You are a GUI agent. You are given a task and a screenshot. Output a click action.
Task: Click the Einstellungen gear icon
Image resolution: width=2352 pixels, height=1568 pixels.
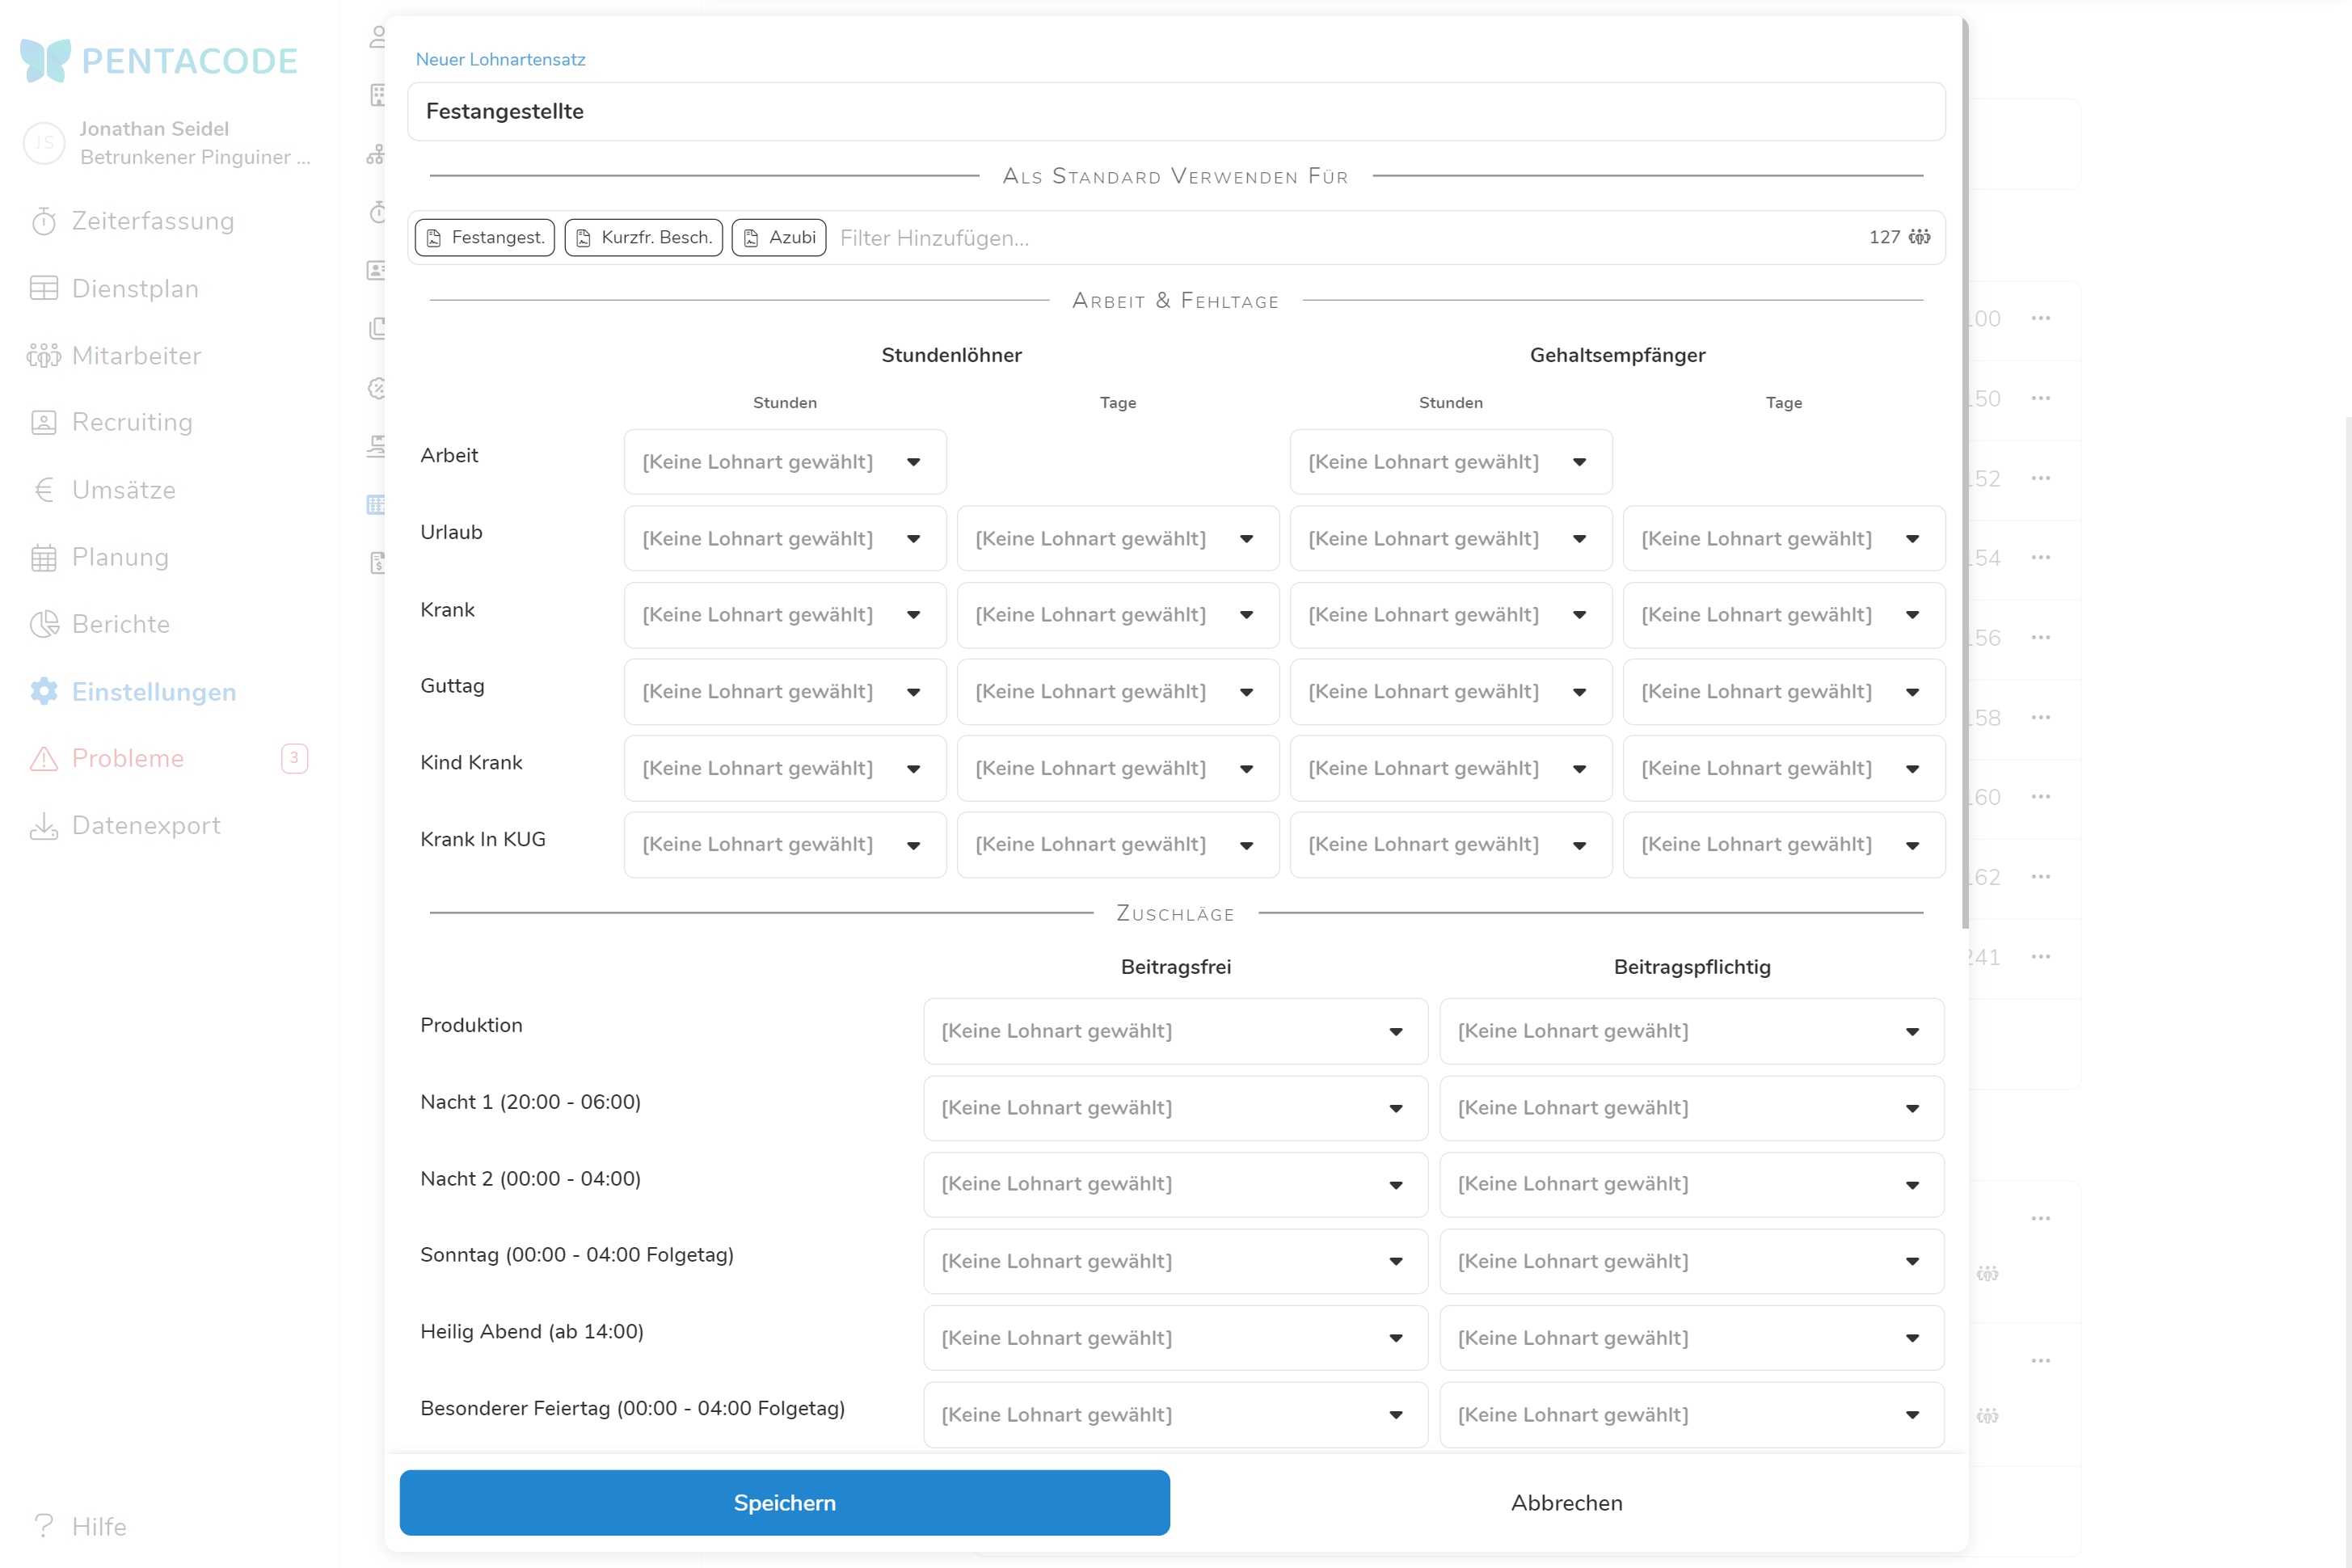coord(44,692)
